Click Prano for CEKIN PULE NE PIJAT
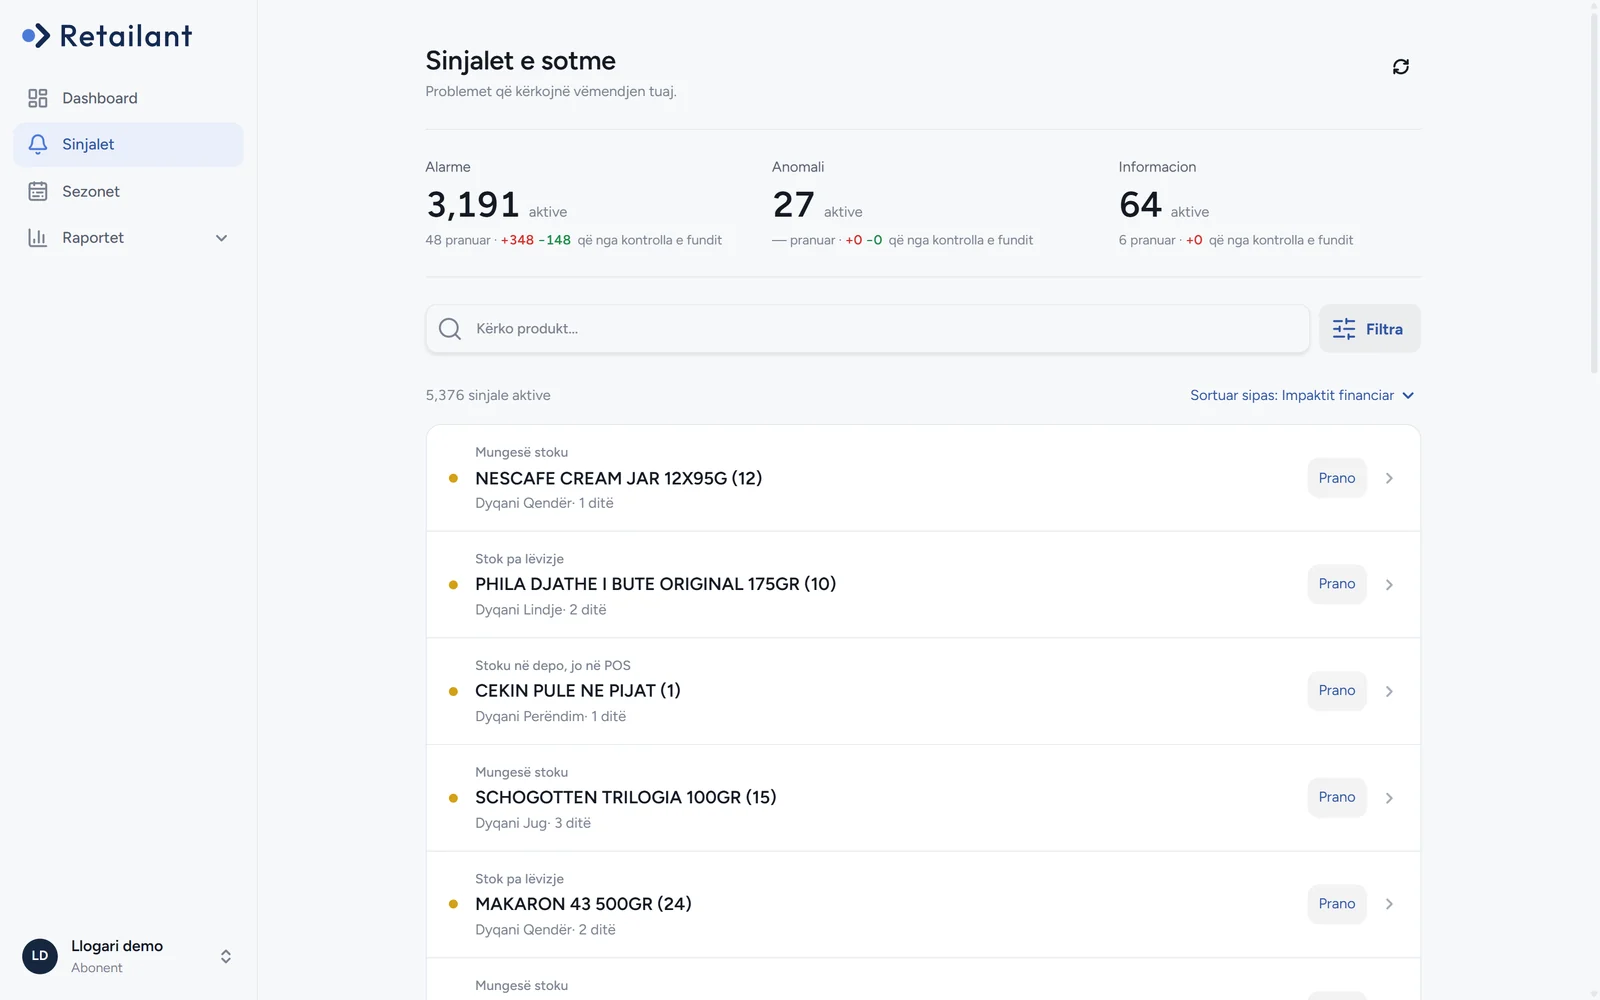1600x1000 pixels. 1337,691
